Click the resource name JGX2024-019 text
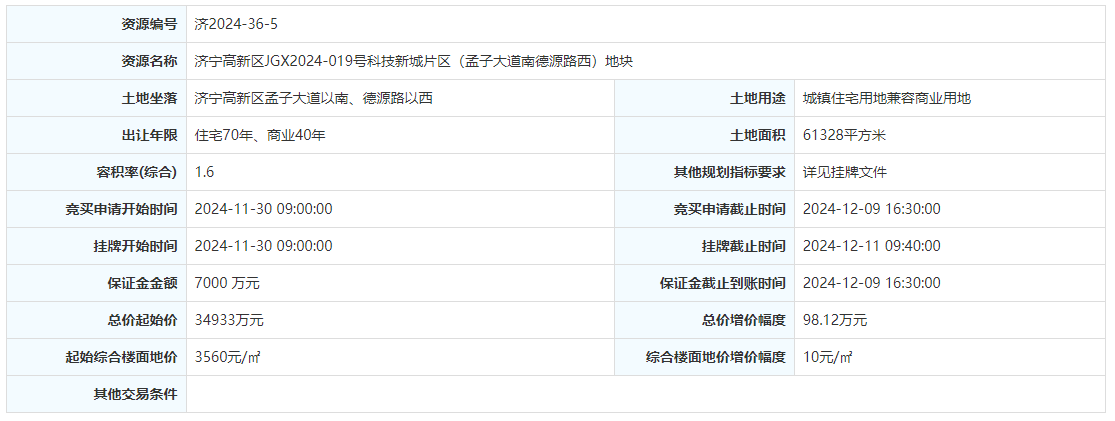The height and width of the screenshot is (421, 1115). (414, 61)
